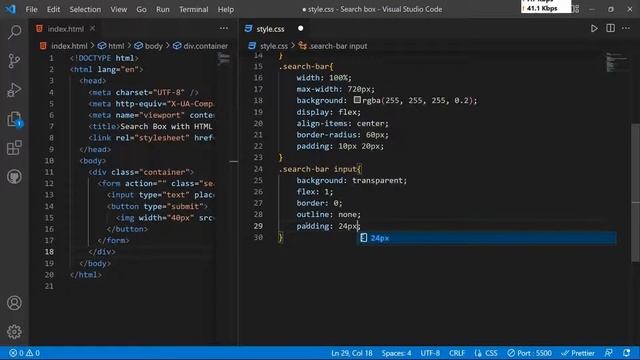Expand div.container breadcrumb item
This screenshot has height=360, width=640.
coord(205,46)
